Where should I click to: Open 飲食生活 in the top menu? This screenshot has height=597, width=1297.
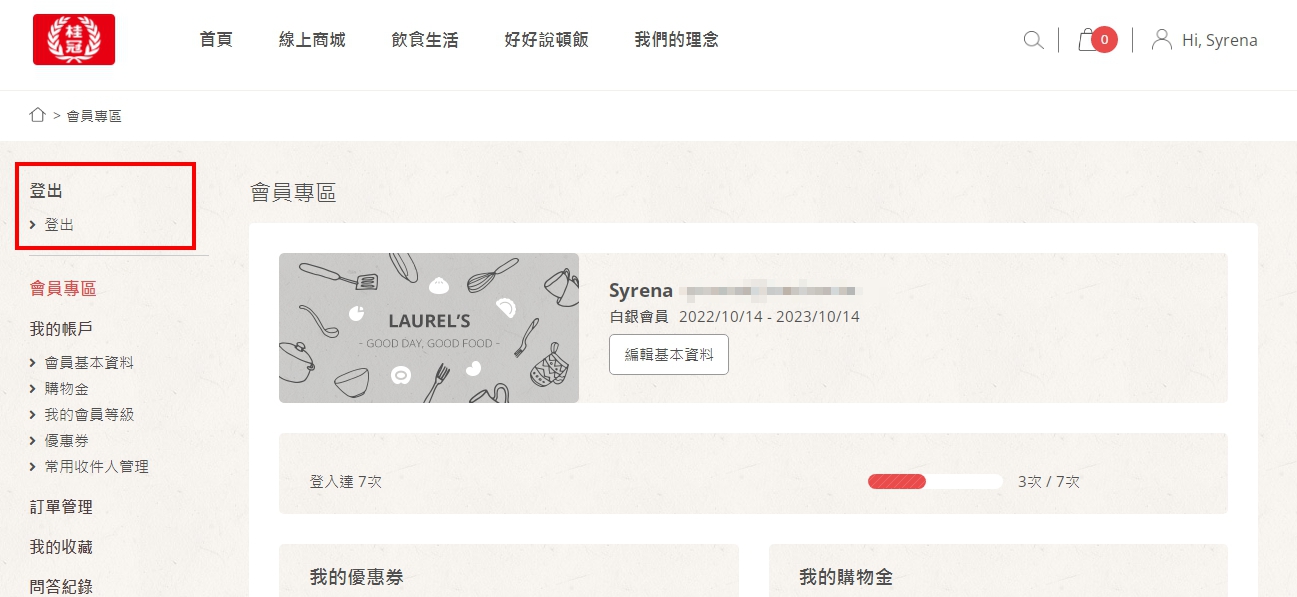coord(425,40)
